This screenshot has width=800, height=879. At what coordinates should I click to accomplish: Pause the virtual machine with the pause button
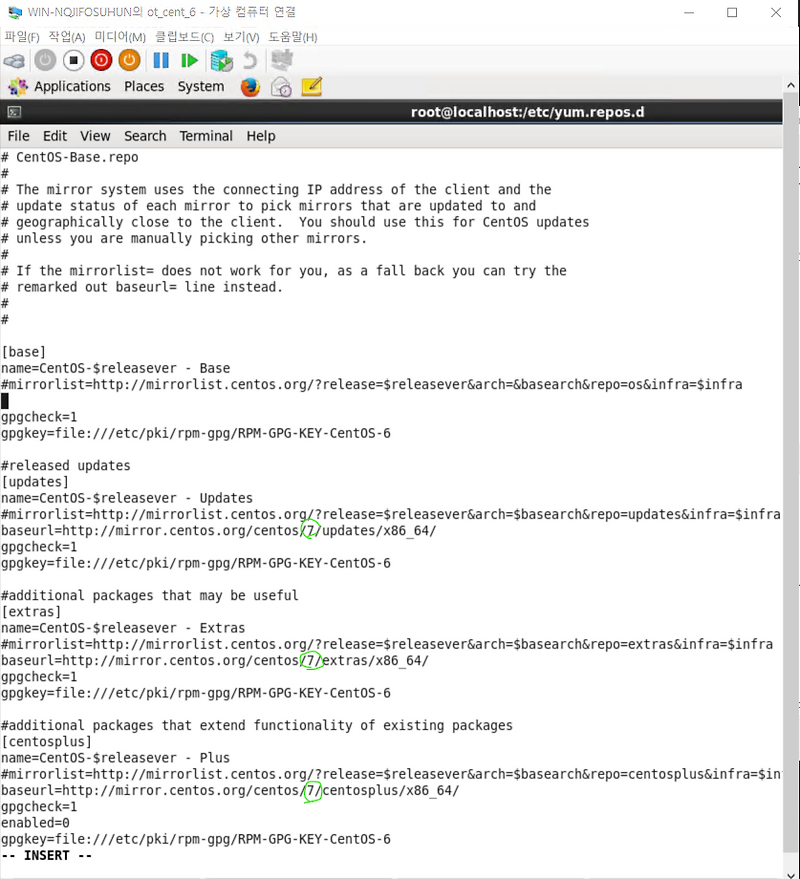pyautogui.click(x=160, y=60)
